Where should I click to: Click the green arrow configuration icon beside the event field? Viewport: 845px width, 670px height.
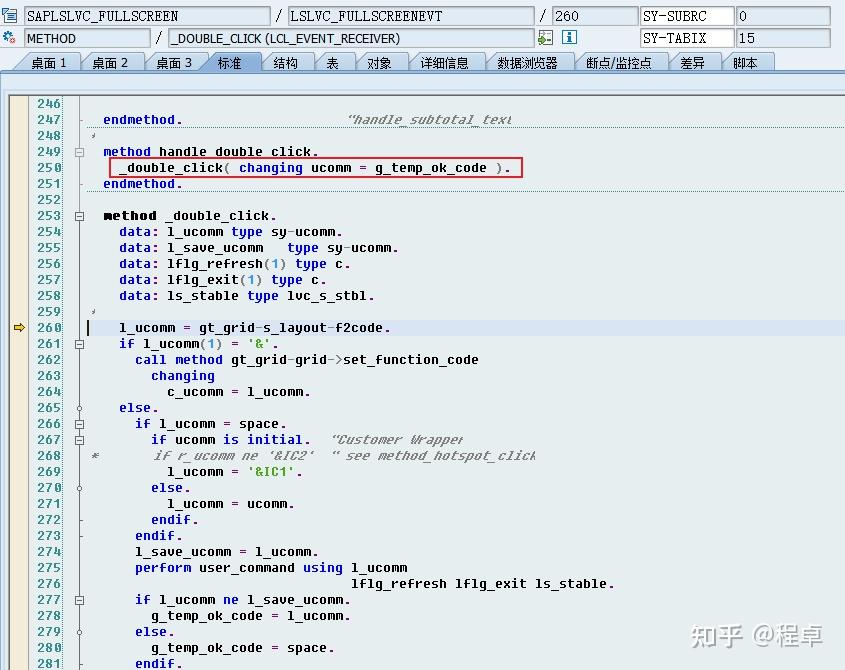click(545, 37)
